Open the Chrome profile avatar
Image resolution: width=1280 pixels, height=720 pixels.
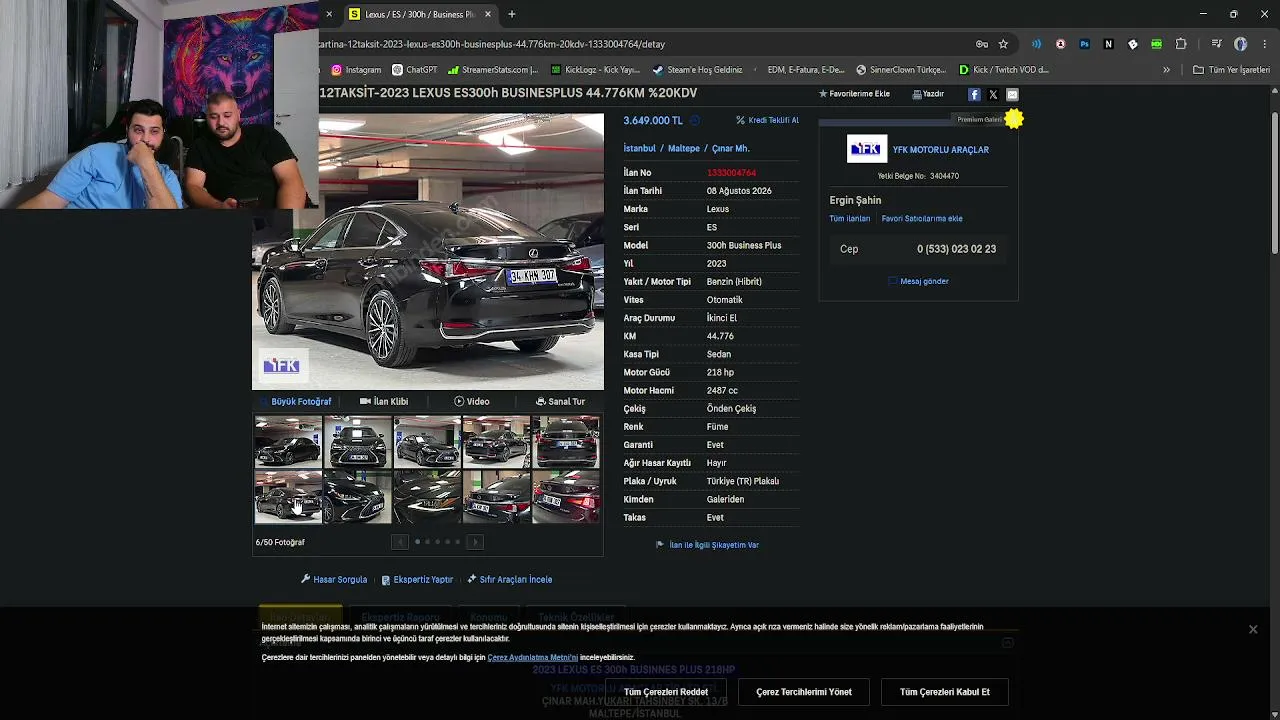(1240, 44)
